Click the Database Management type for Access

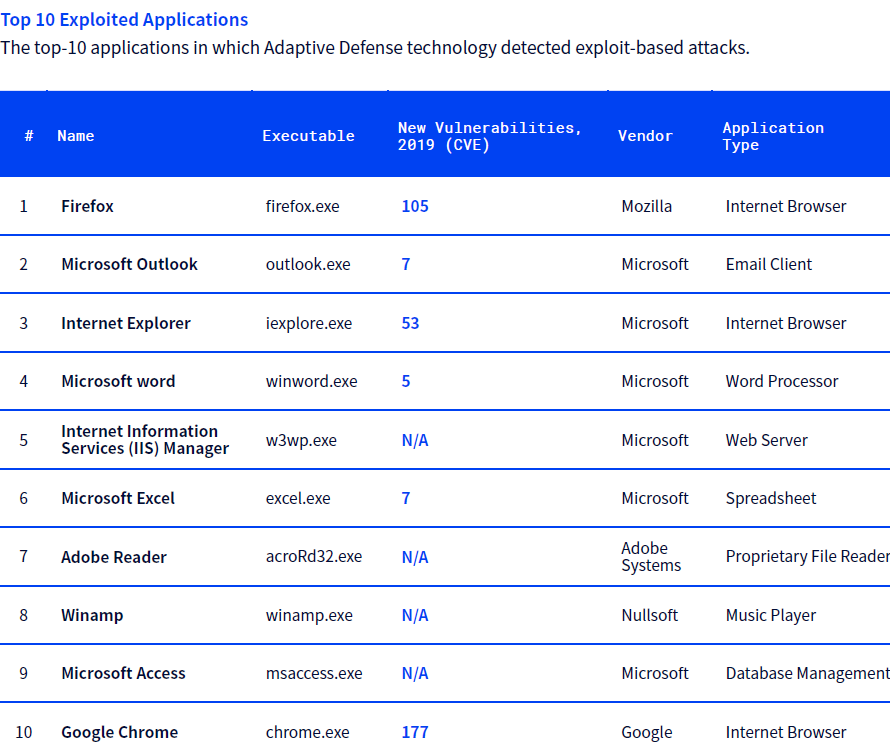click(x=807, y=673)
